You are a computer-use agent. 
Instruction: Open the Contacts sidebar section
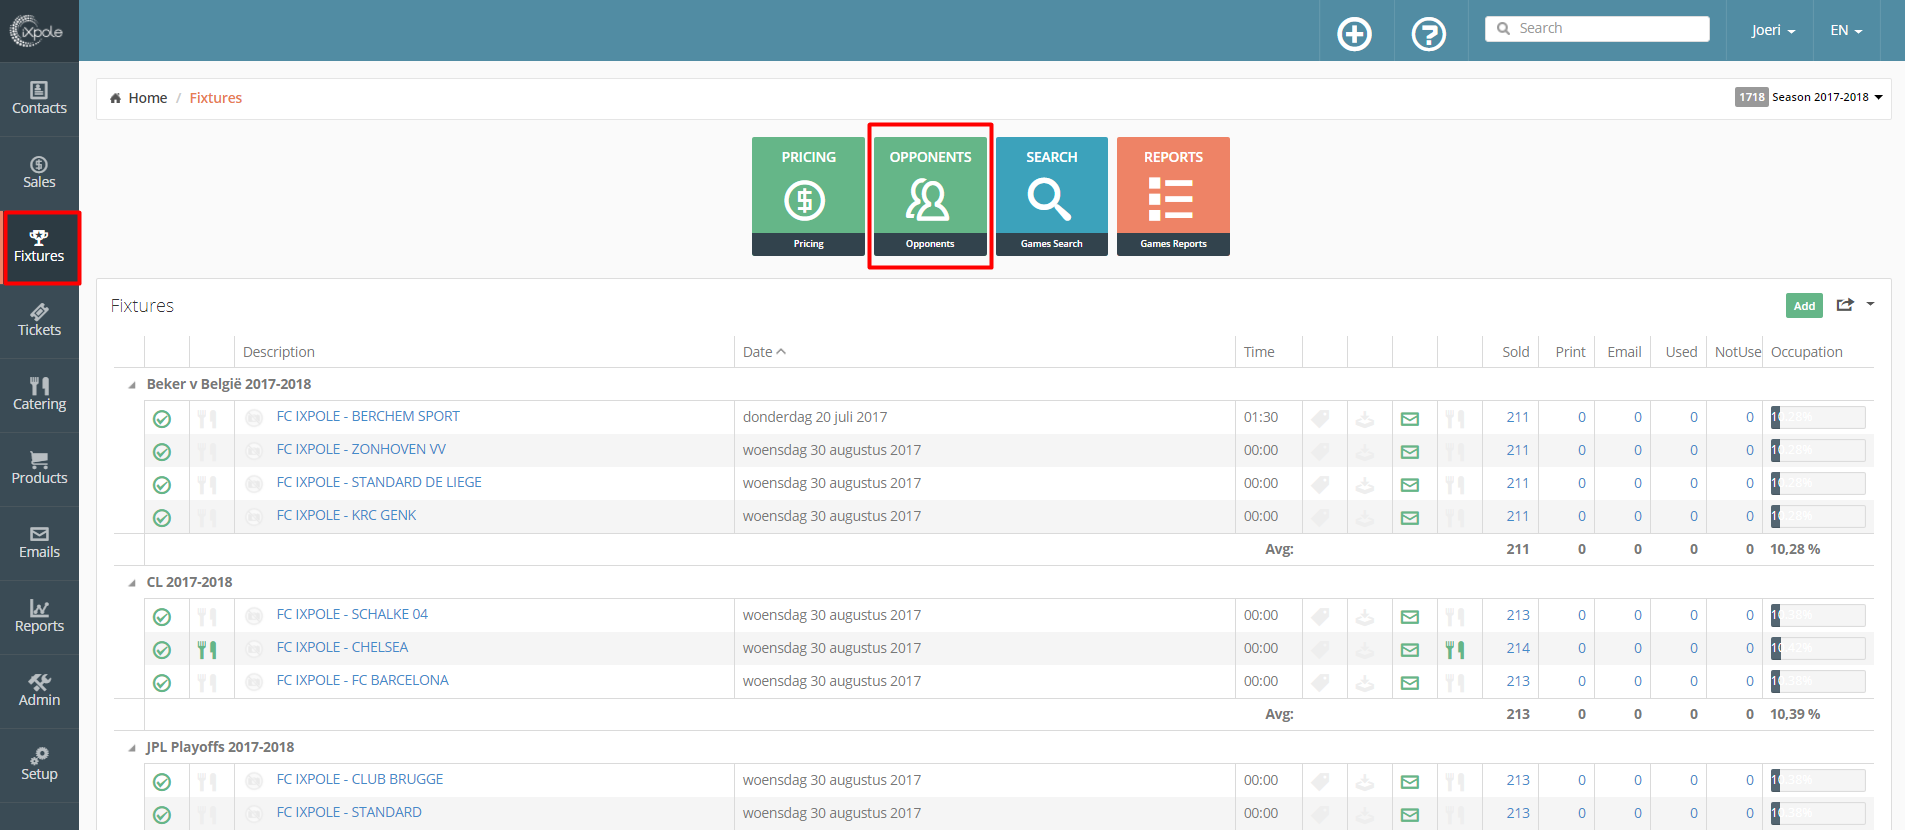click(39, 98)
